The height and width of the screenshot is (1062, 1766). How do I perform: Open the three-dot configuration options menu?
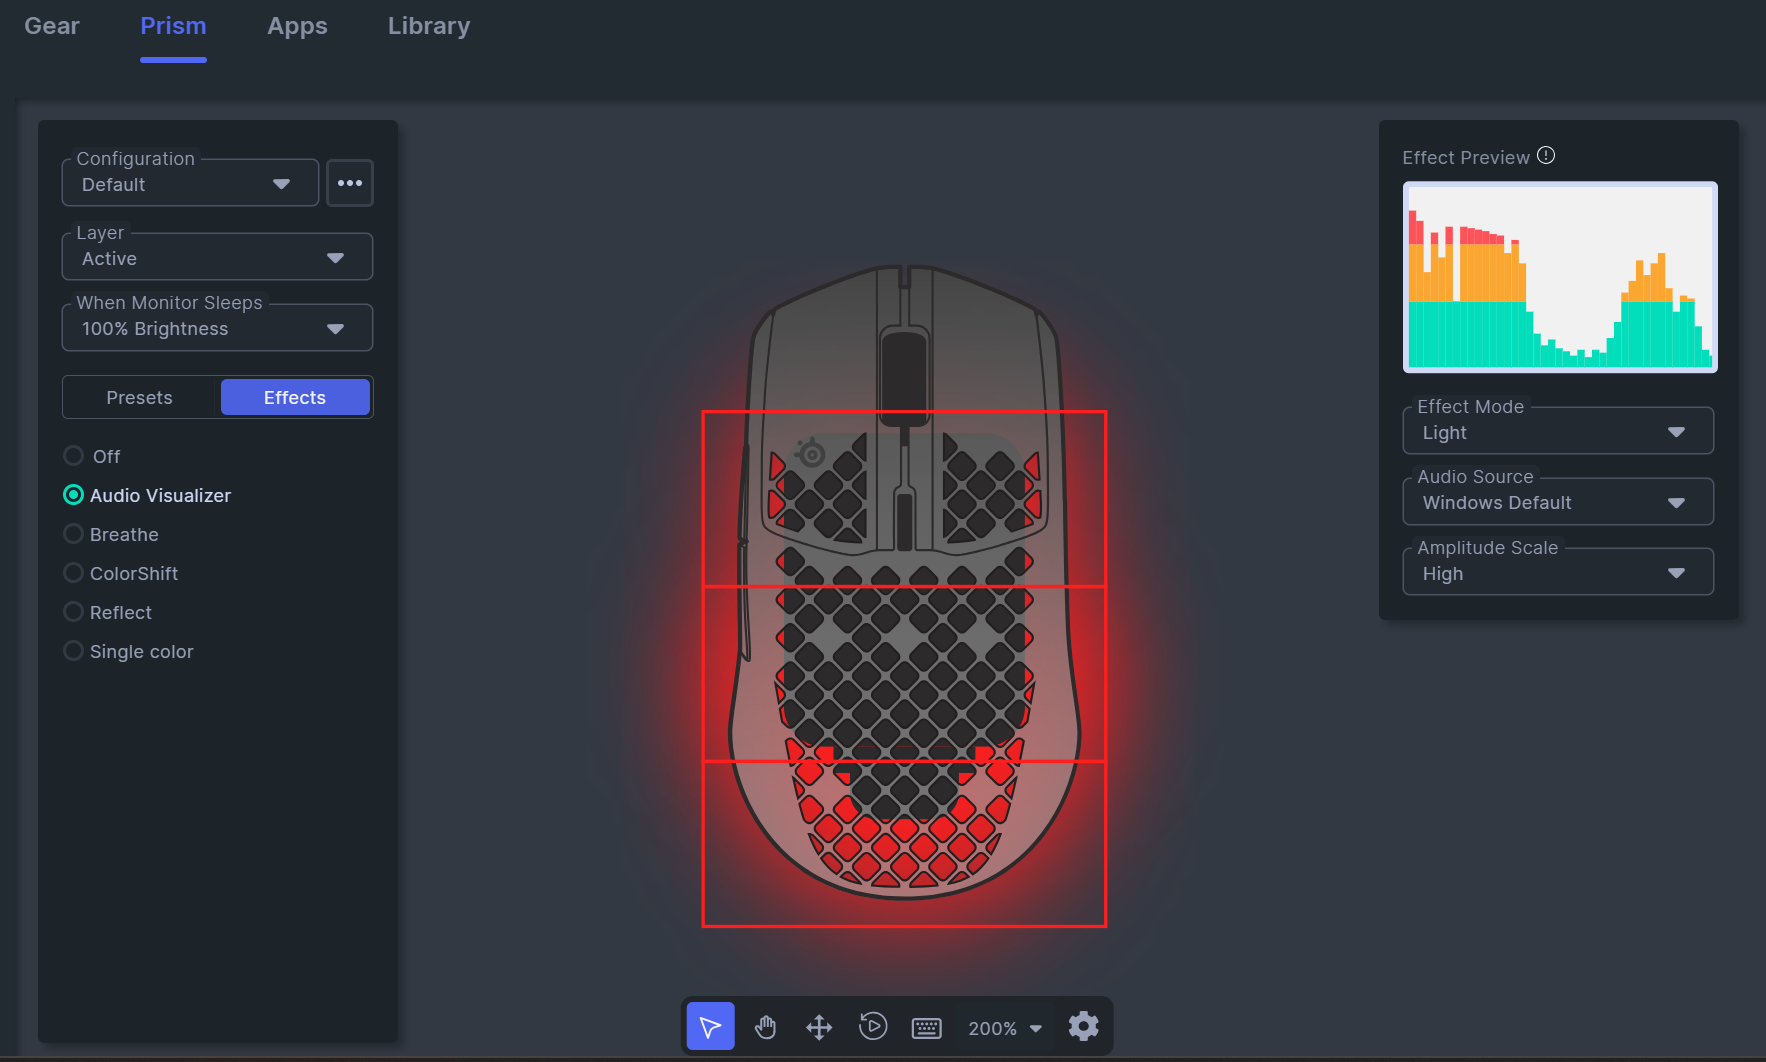[x=350, y=183]
